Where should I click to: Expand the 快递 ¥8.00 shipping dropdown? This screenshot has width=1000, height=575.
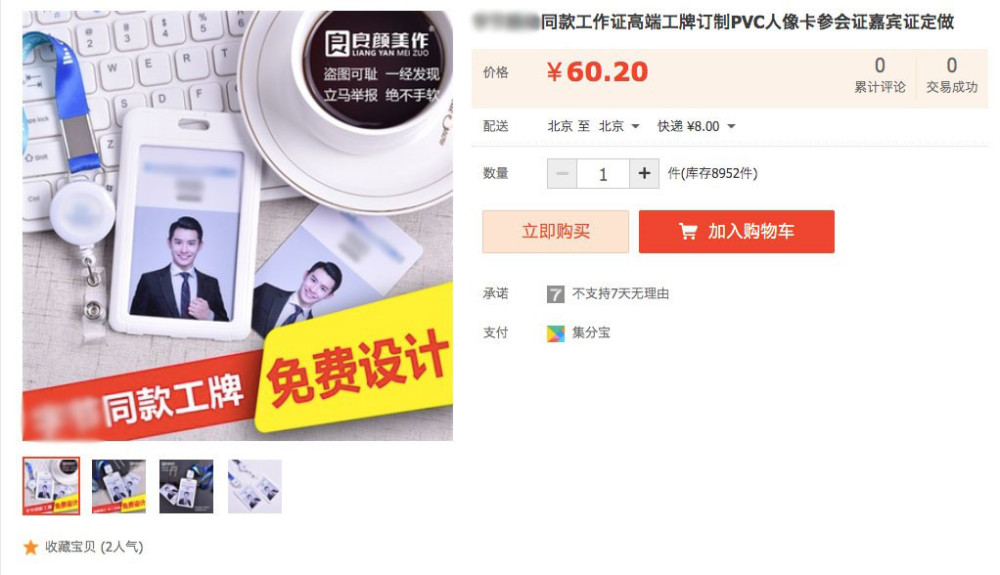tap(696, 126)
